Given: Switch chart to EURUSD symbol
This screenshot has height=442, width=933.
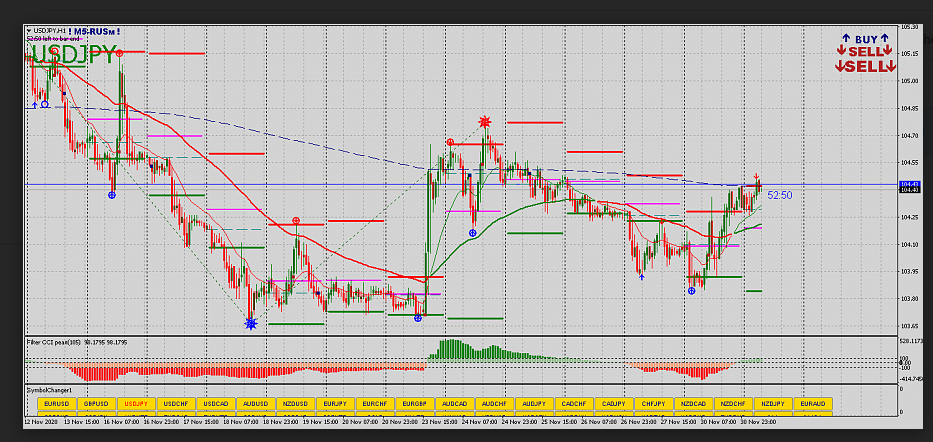Looking at the screenshot, I should tap(56, 403).
